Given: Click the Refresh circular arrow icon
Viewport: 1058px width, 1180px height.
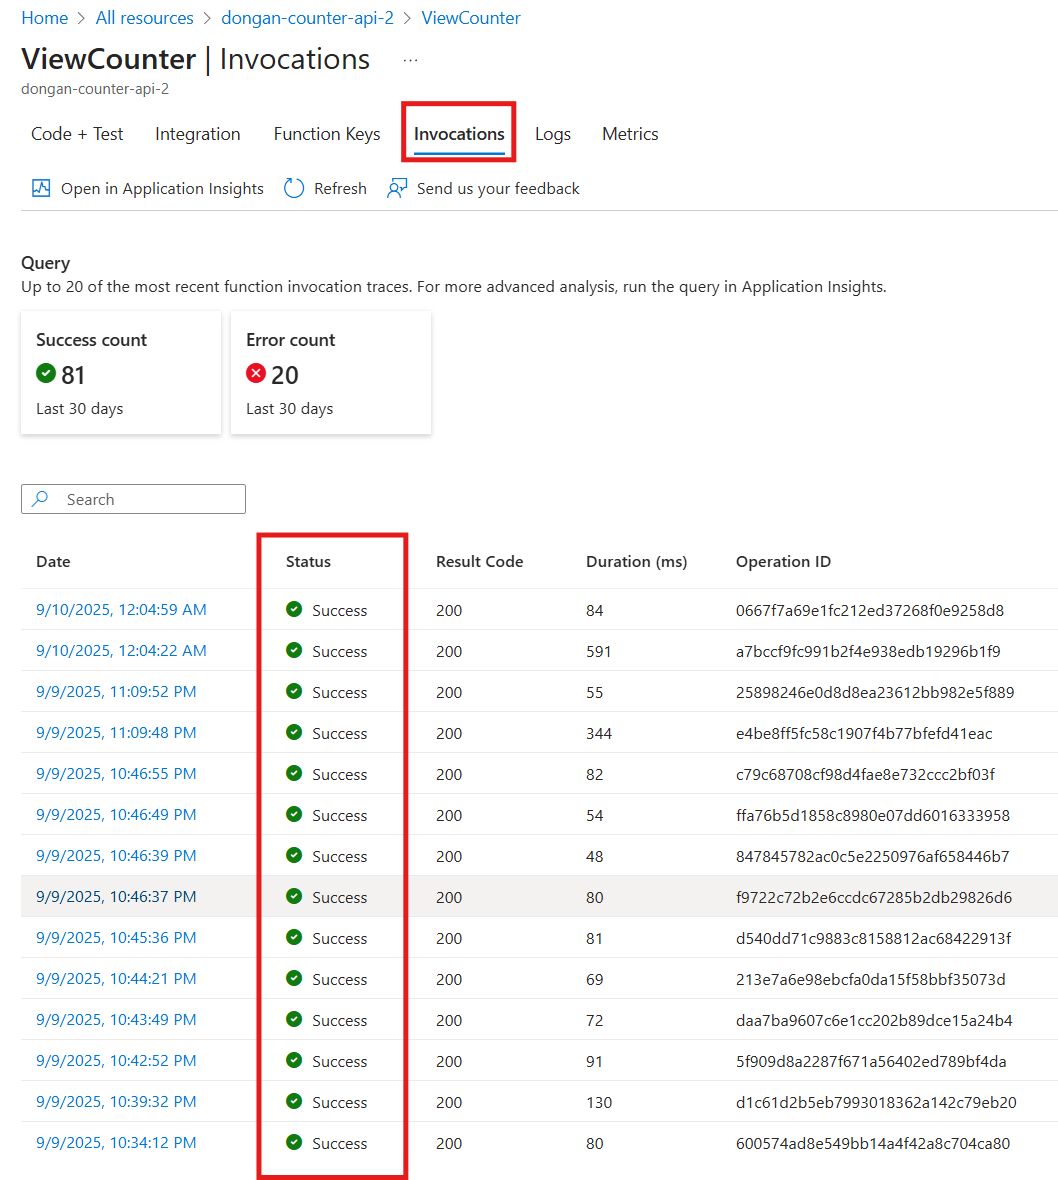Looking at the screenshot, I should coord(294,188).
